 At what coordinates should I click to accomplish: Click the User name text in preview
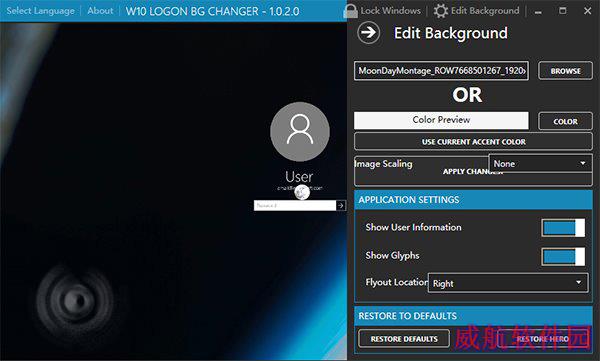(299, 177)
